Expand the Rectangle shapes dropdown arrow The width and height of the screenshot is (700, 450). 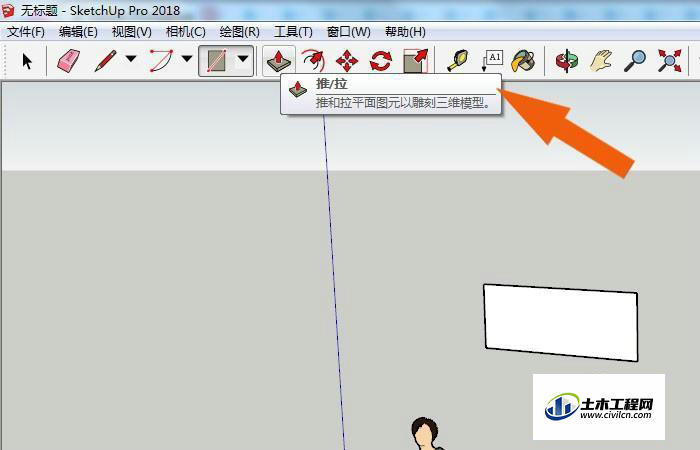243,58
